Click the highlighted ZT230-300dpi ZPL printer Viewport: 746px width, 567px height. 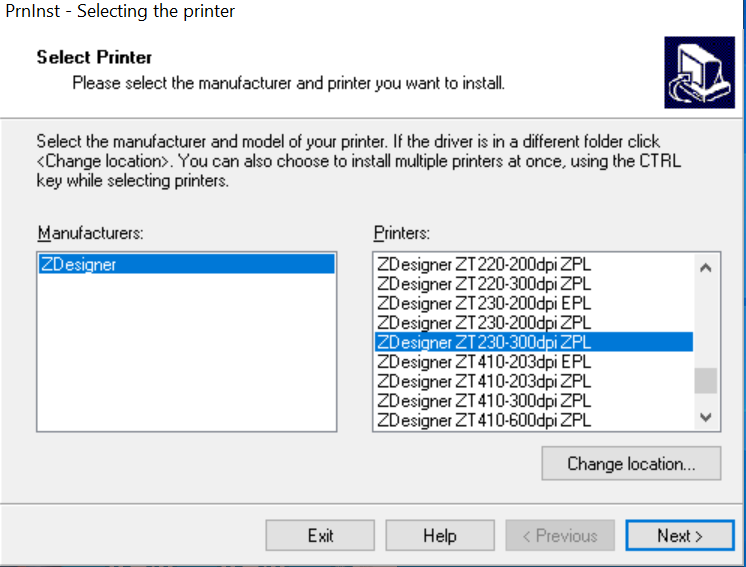(484, 342)
